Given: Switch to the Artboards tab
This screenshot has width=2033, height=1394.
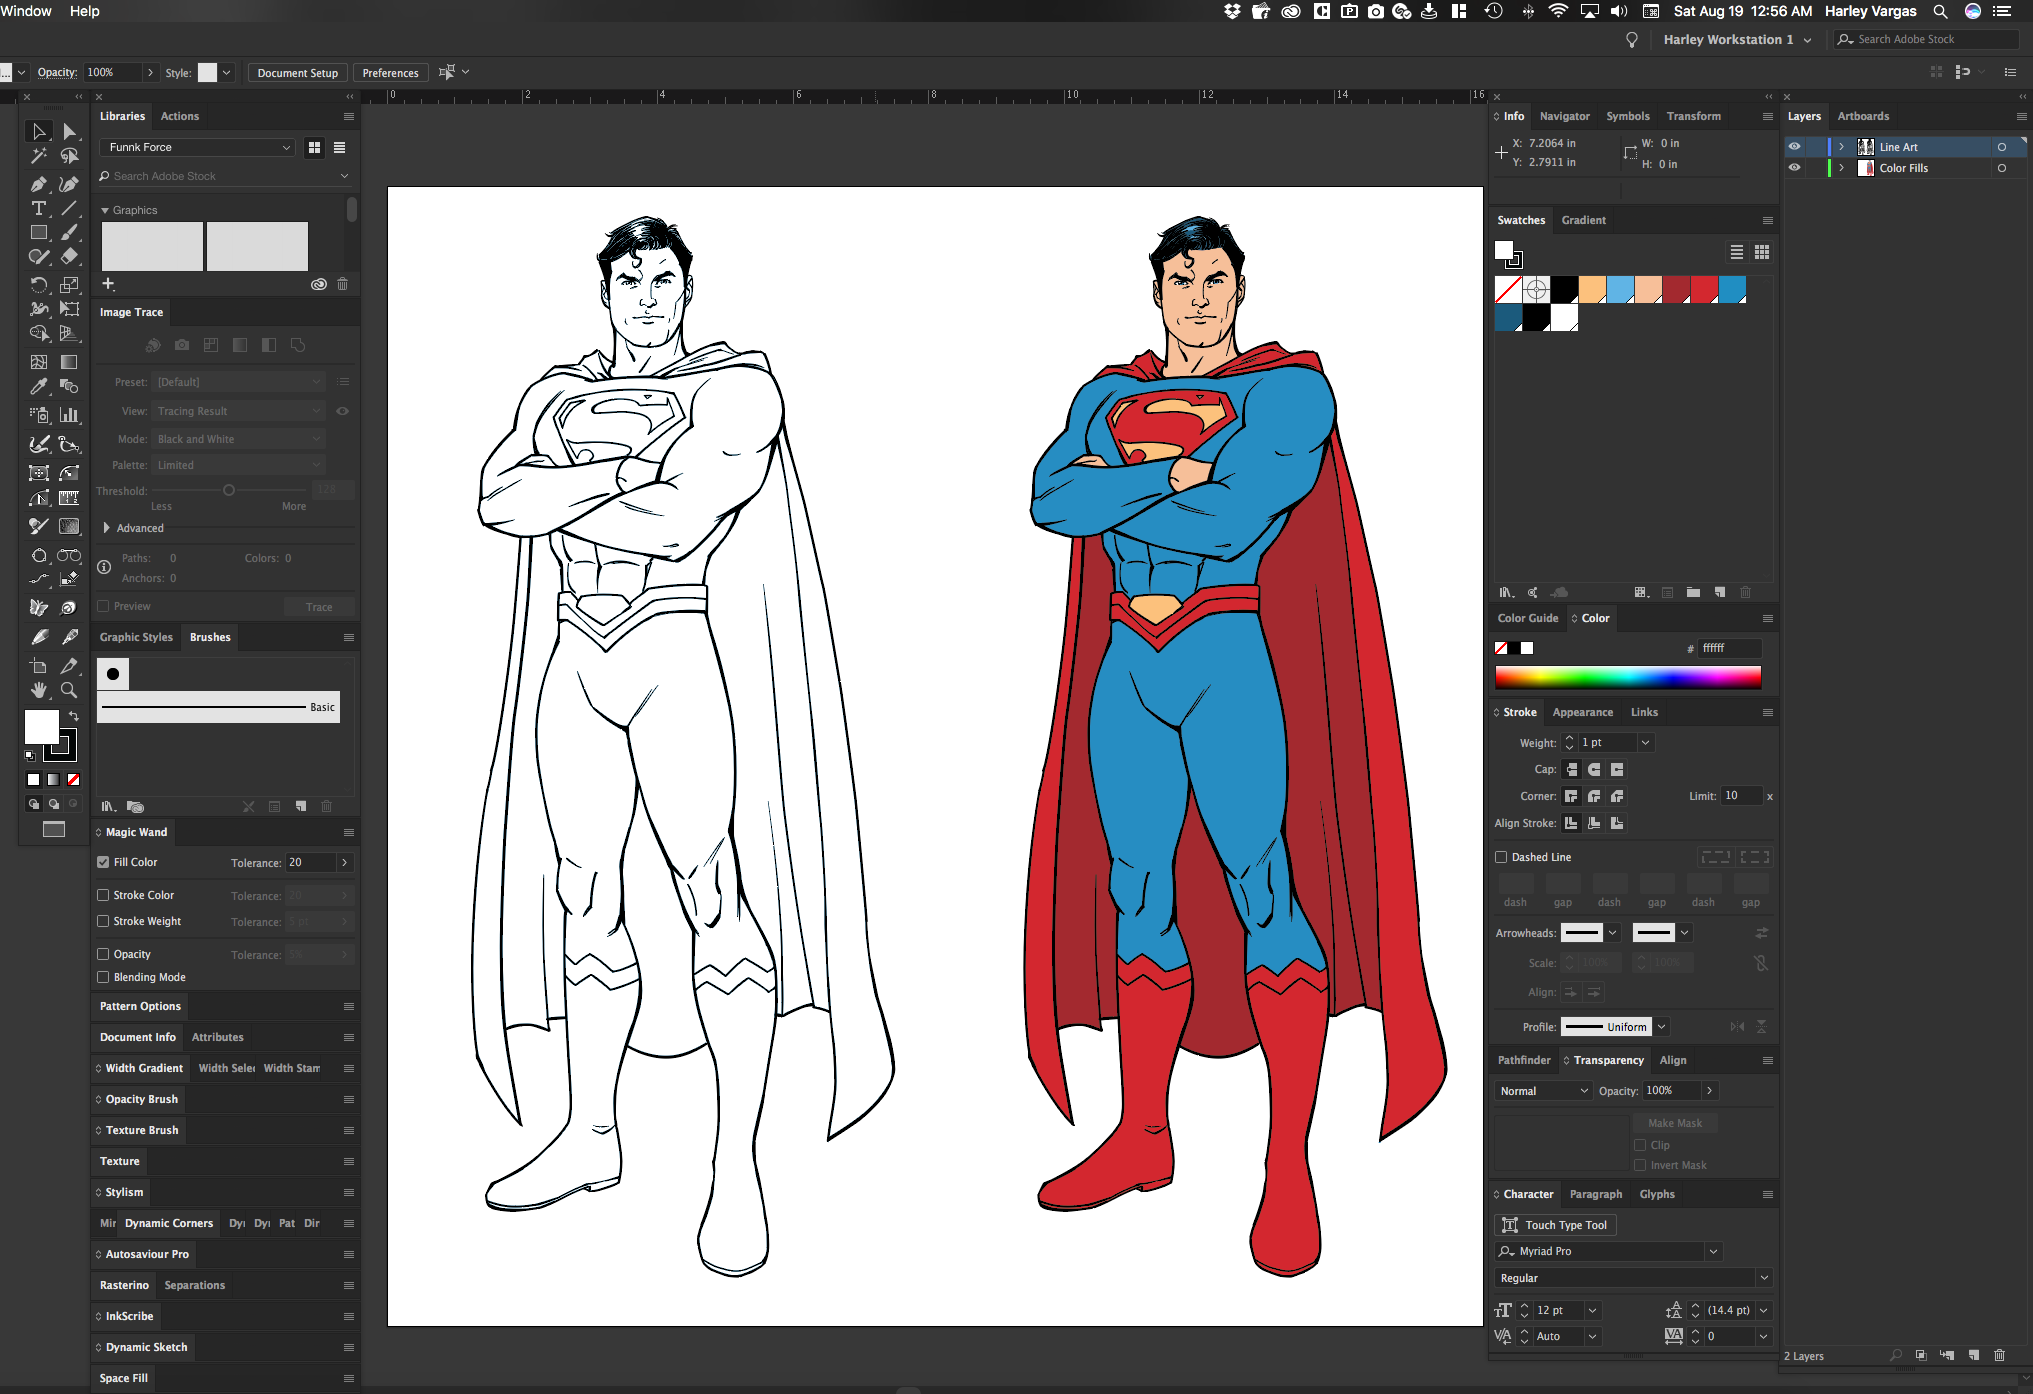Looking at the screenshot, I should (1862, 116).
